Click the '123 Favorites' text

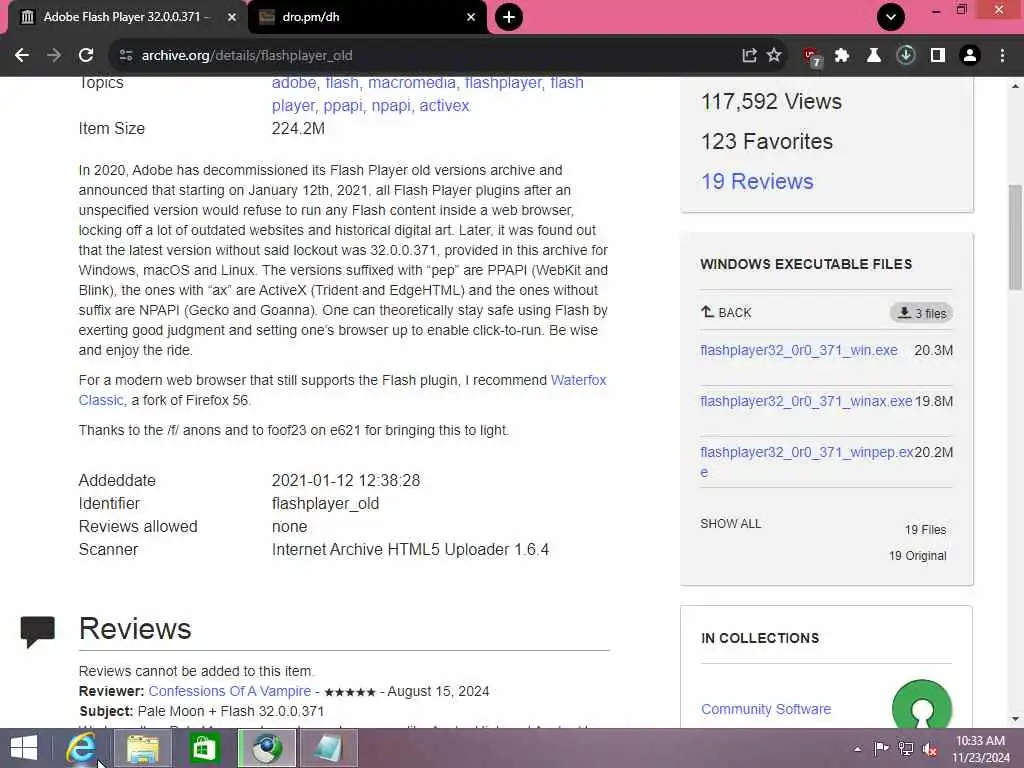tap(767, 142)
